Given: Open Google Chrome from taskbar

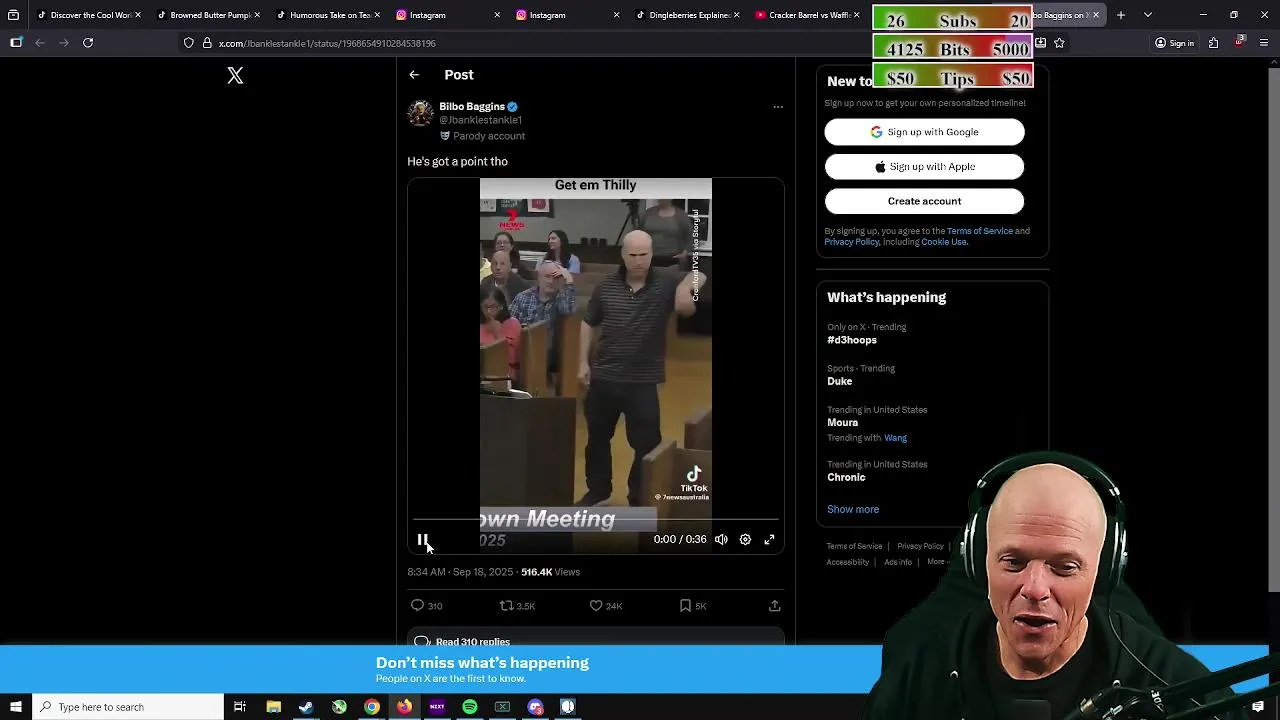Looking at the screenshot, I should (372, 707).
